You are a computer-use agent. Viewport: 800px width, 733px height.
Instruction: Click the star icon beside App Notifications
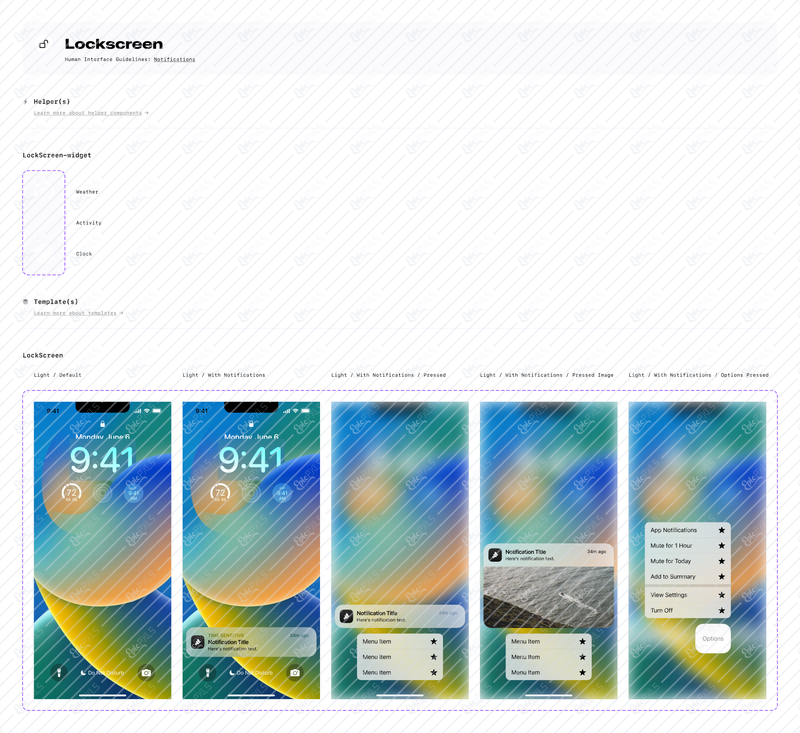click(721, 530)
